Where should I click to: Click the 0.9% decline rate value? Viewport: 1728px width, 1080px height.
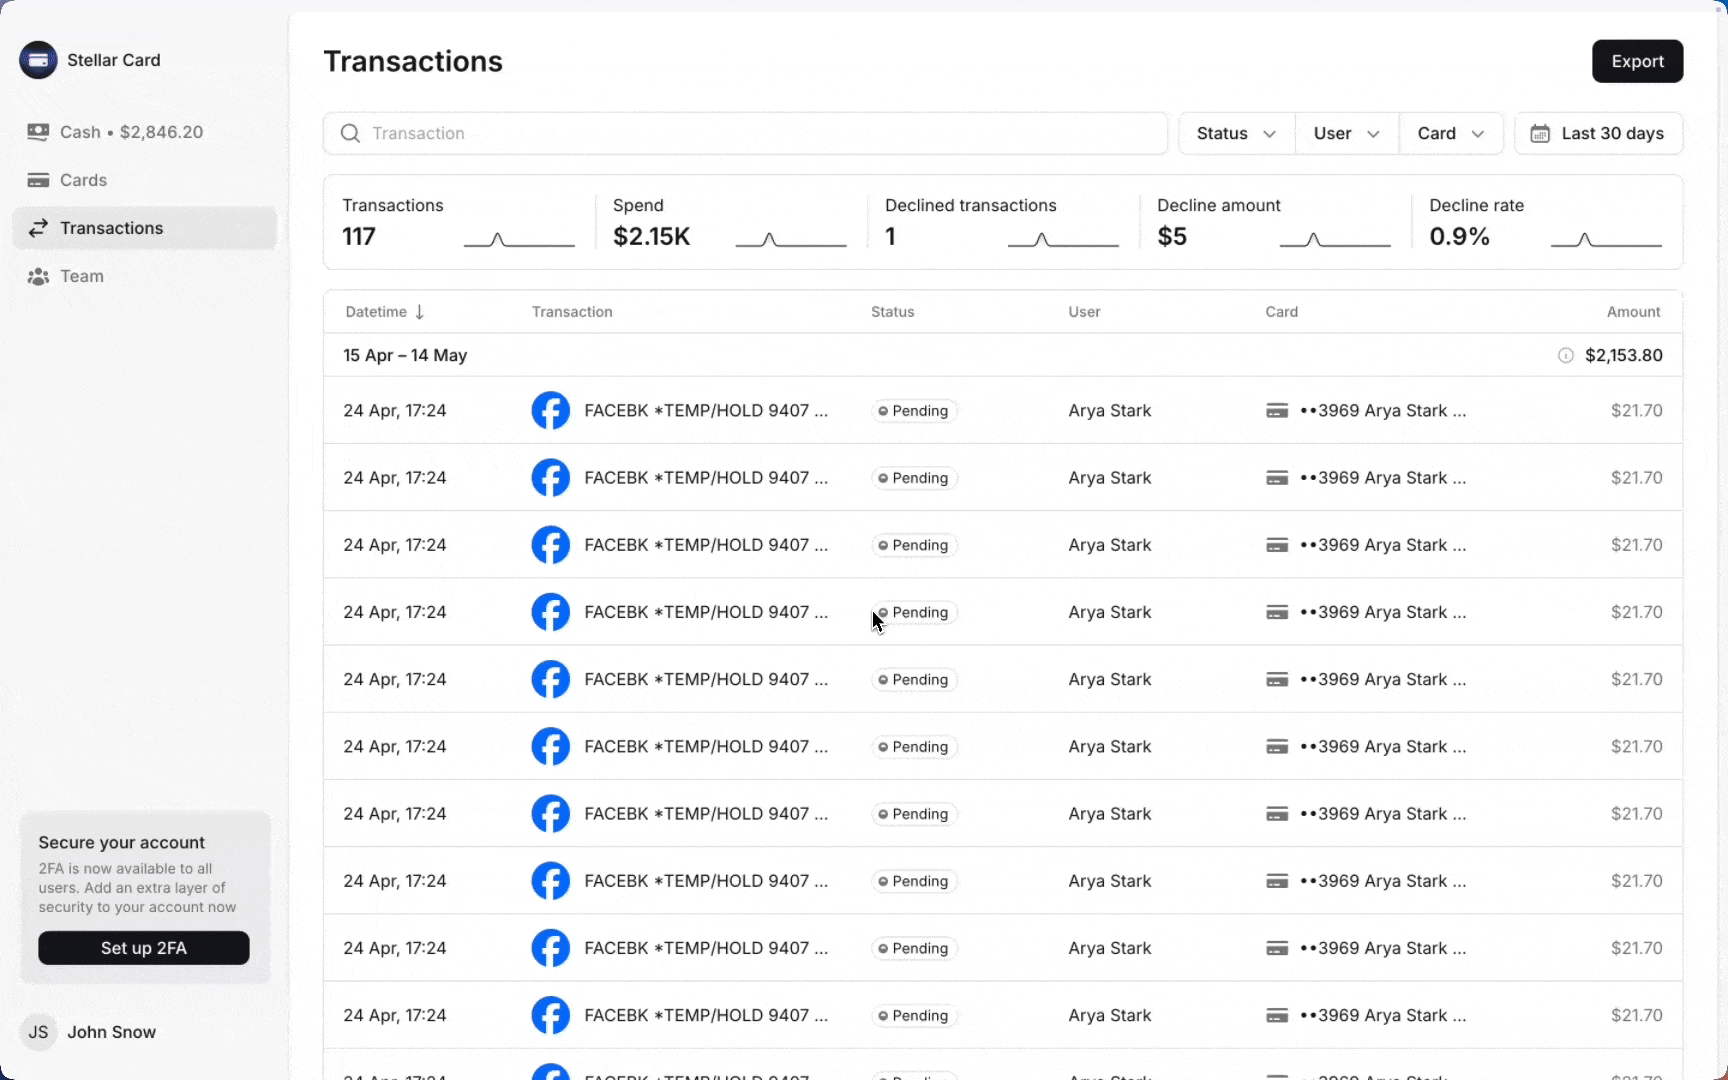coord(1459,237)
